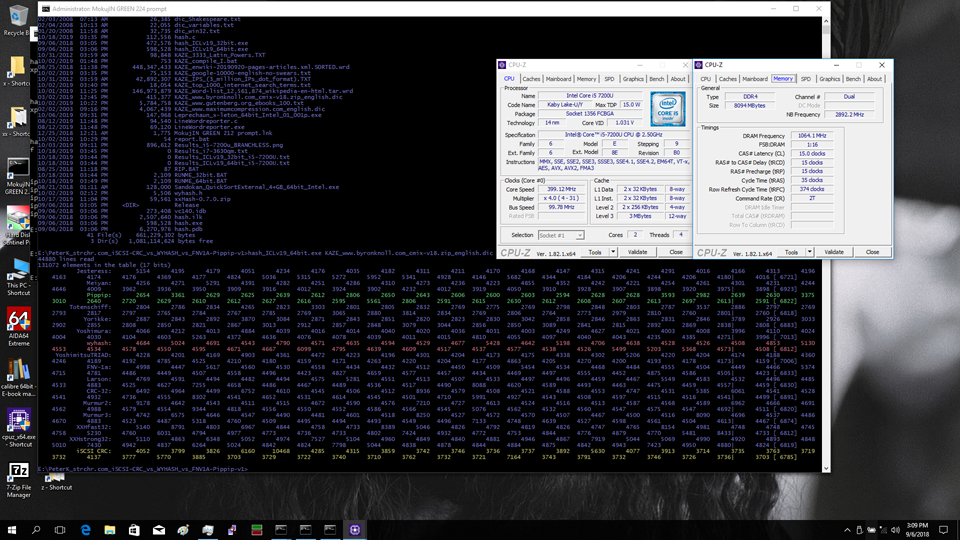Select the Mainboard tab in right CPU-Z window
Screen dimensions: 960x540
[755, 79]
